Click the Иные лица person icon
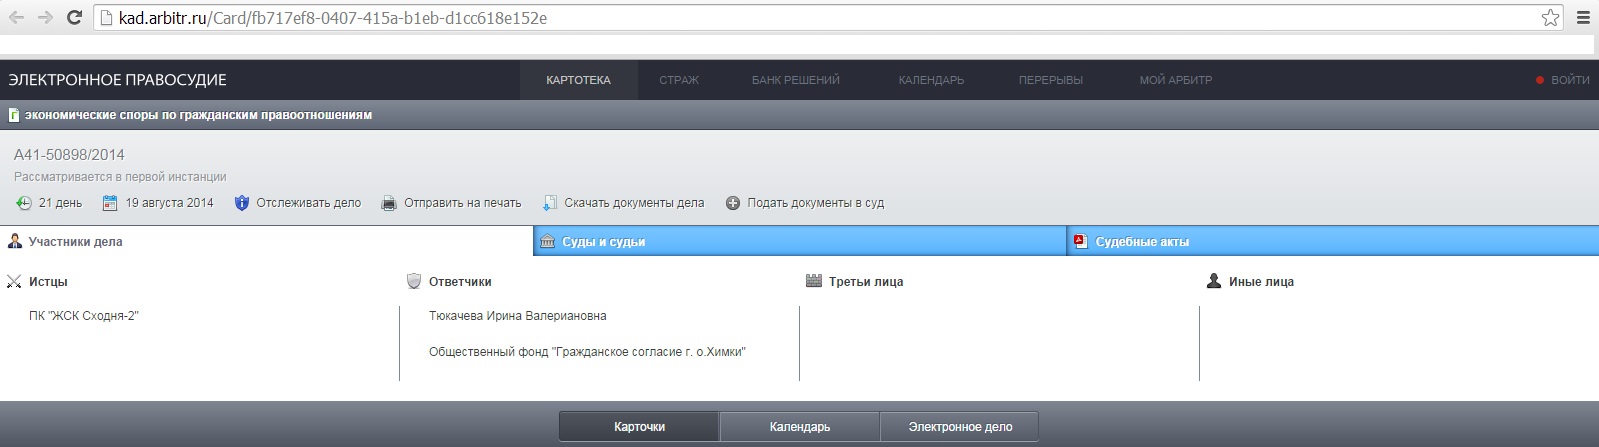Screen dimensions: 1599x447 1214,281
